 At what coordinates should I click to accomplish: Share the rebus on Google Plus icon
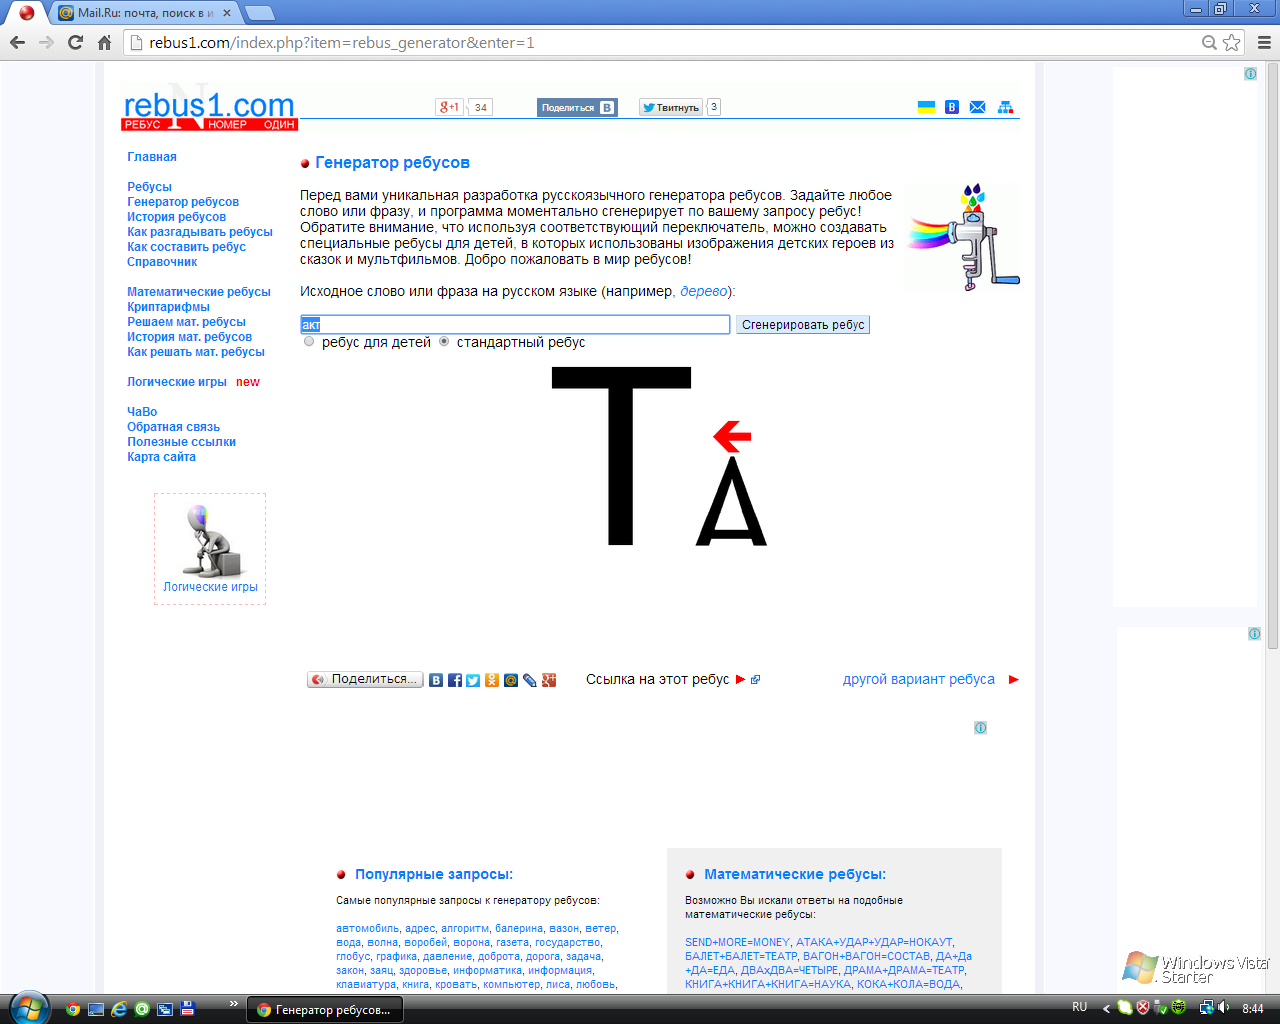point(549,680)
